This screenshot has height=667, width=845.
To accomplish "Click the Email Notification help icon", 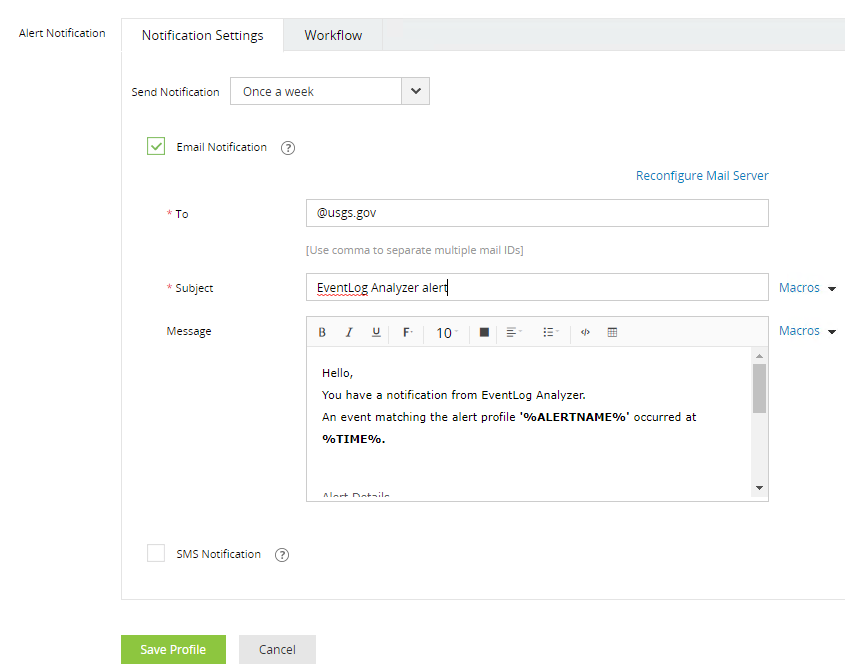I will click(x=288, y=148).
